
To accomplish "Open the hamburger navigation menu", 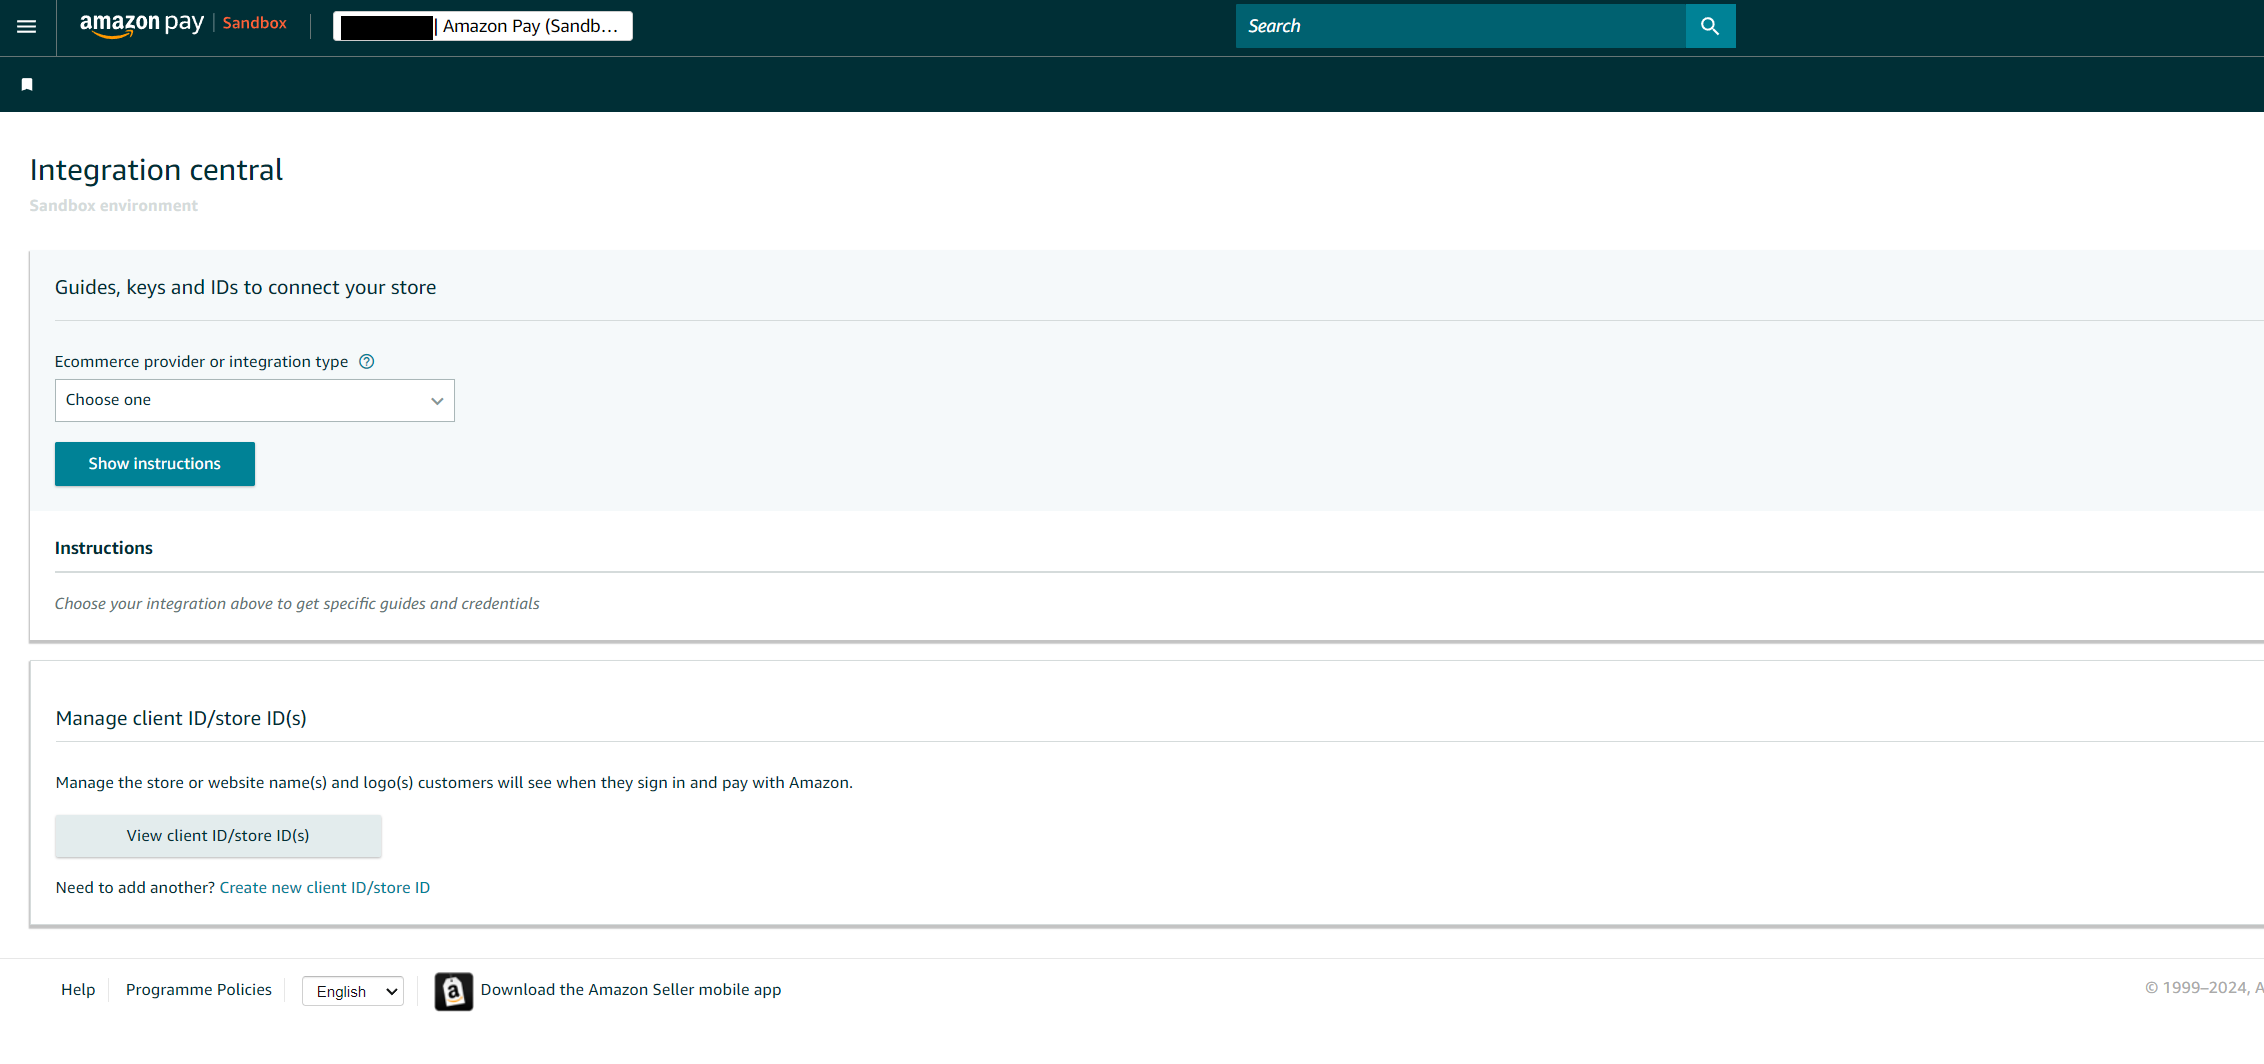I will [x=27, y=27].
